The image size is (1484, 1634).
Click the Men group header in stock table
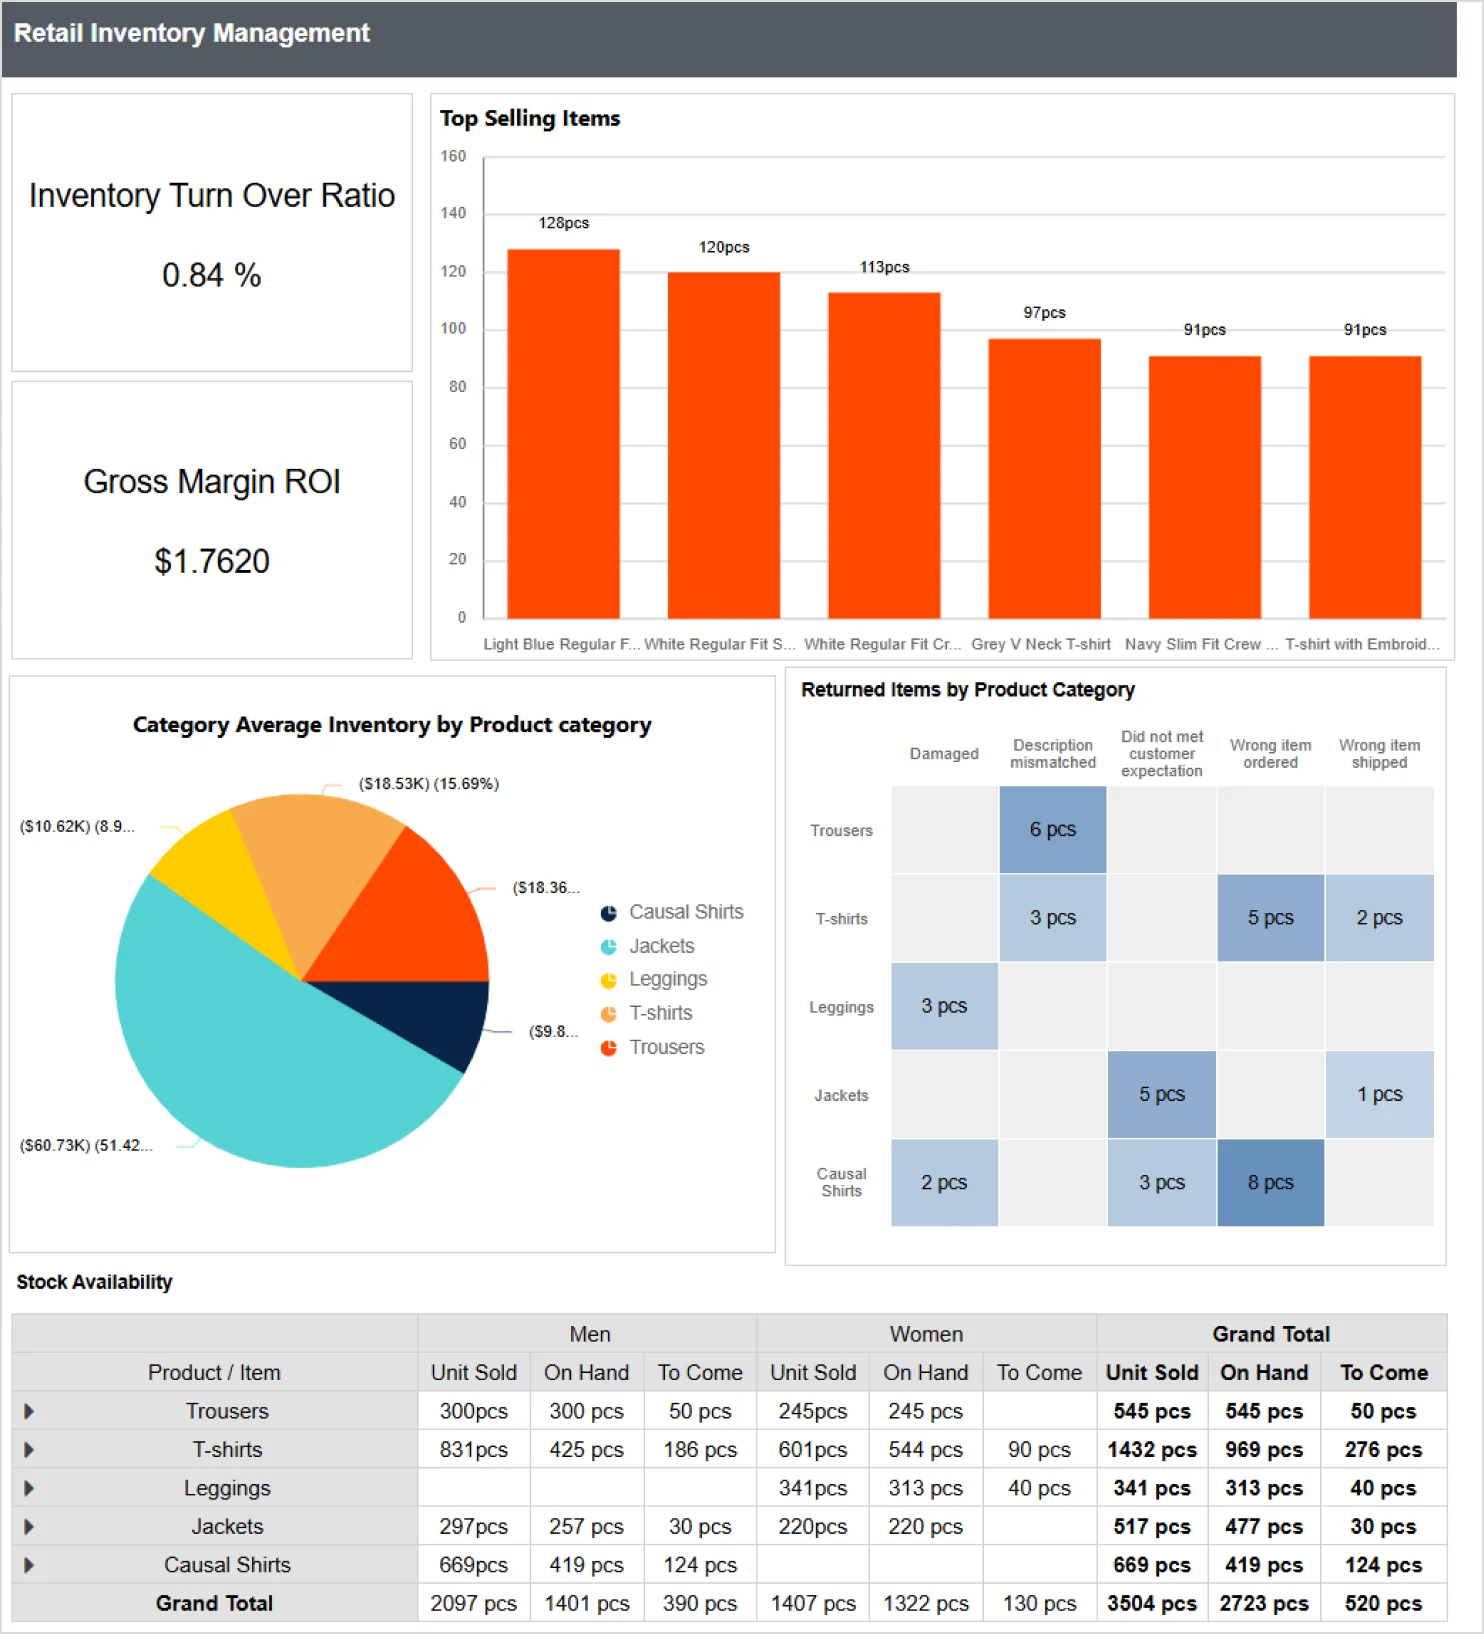pos(589,1334)
